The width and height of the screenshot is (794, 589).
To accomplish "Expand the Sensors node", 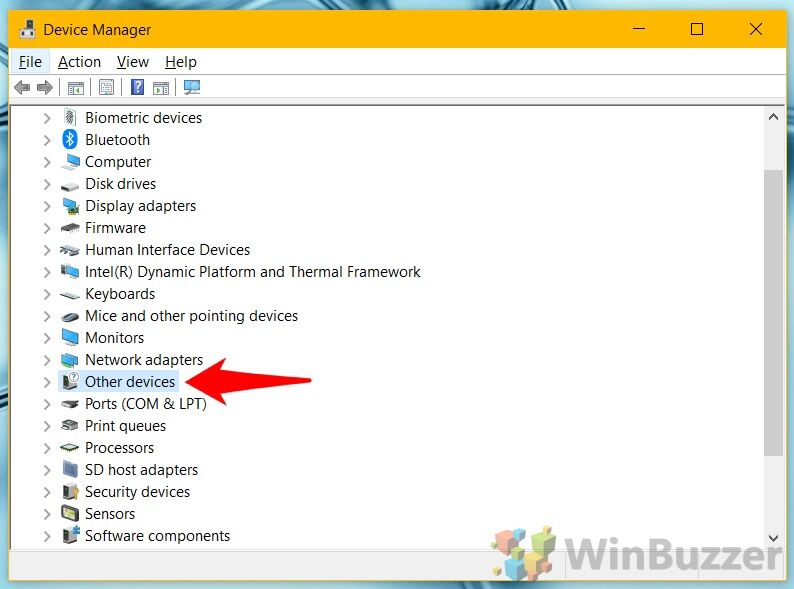I will (x=47, y=514).
